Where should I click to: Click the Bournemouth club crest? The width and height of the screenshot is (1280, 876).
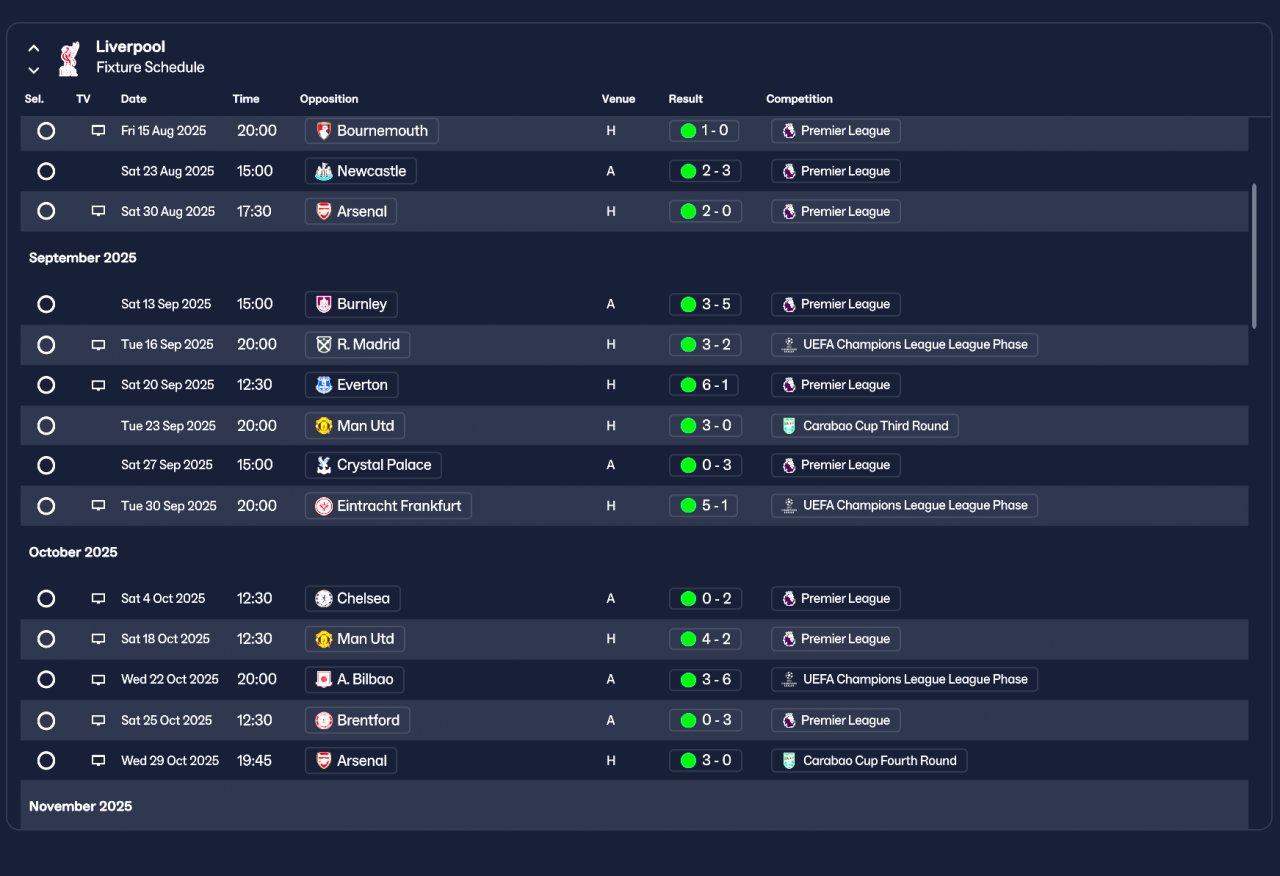pyautogui.click(x=323, y=131)
